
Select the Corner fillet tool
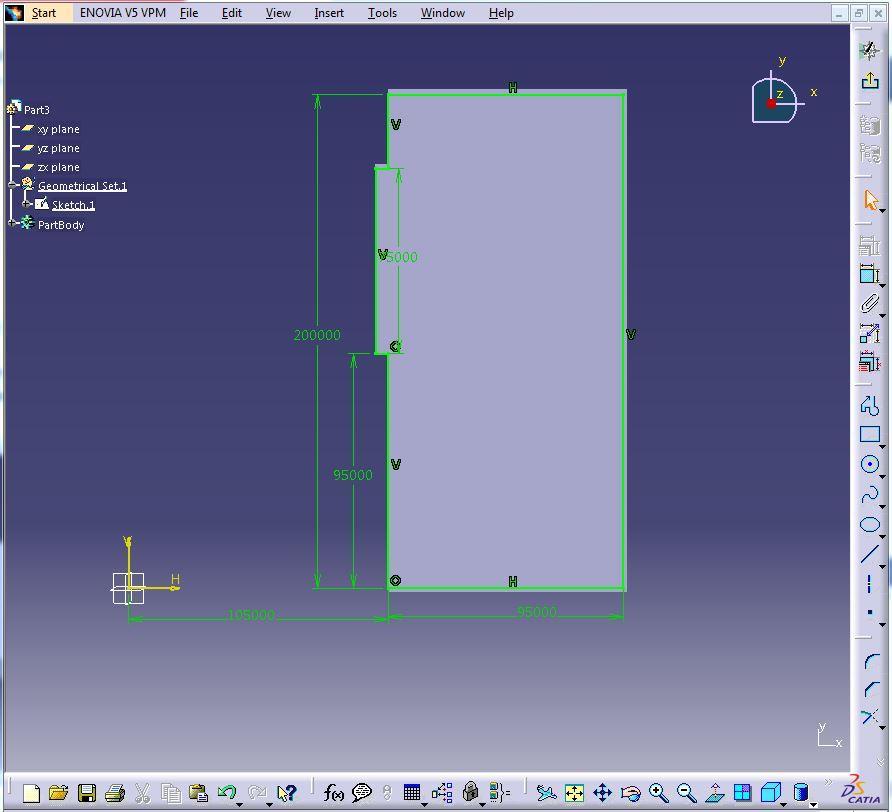(x=870, y=661)
